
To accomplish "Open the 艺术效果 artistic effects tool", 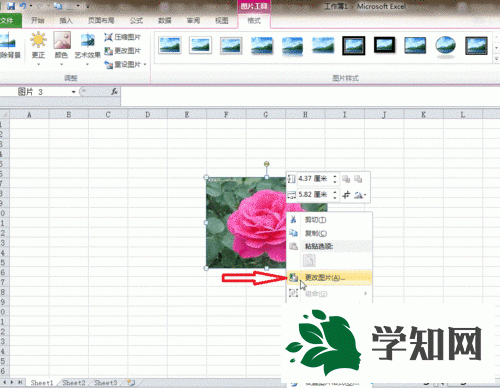I will click(87, 46).
